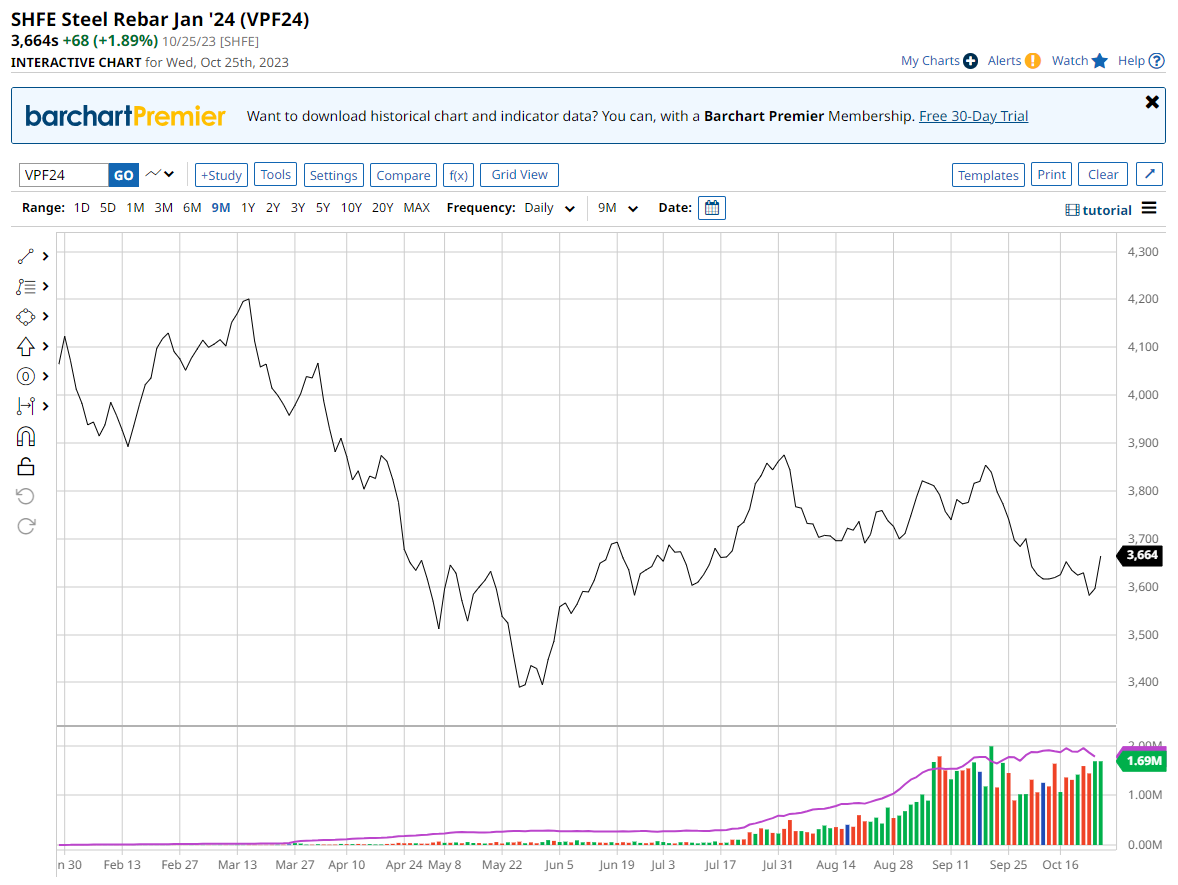Focus the VPF24 symbol input field

point(64,175)
